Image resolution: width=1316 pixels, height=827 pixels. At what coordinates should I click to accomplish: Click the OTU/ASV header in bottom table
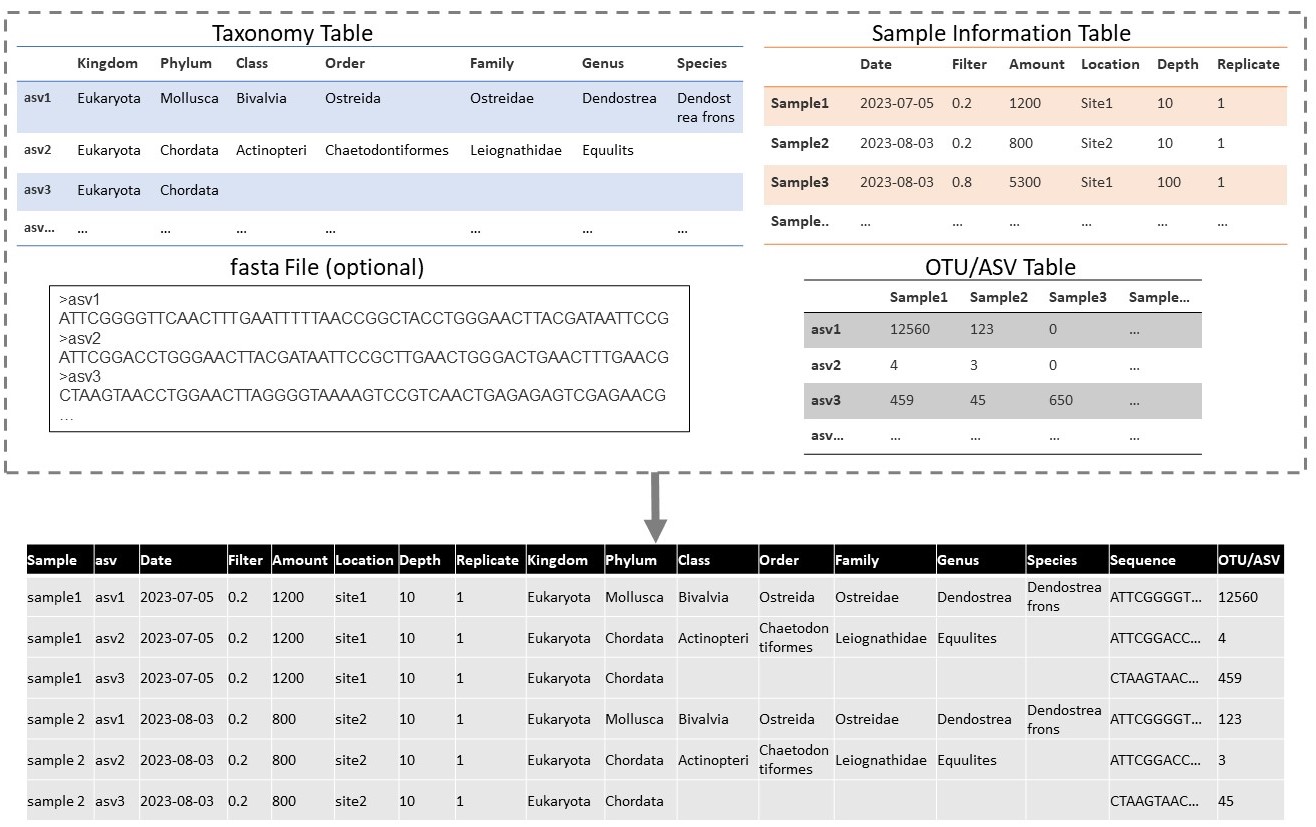click(x=1249, y=560)
